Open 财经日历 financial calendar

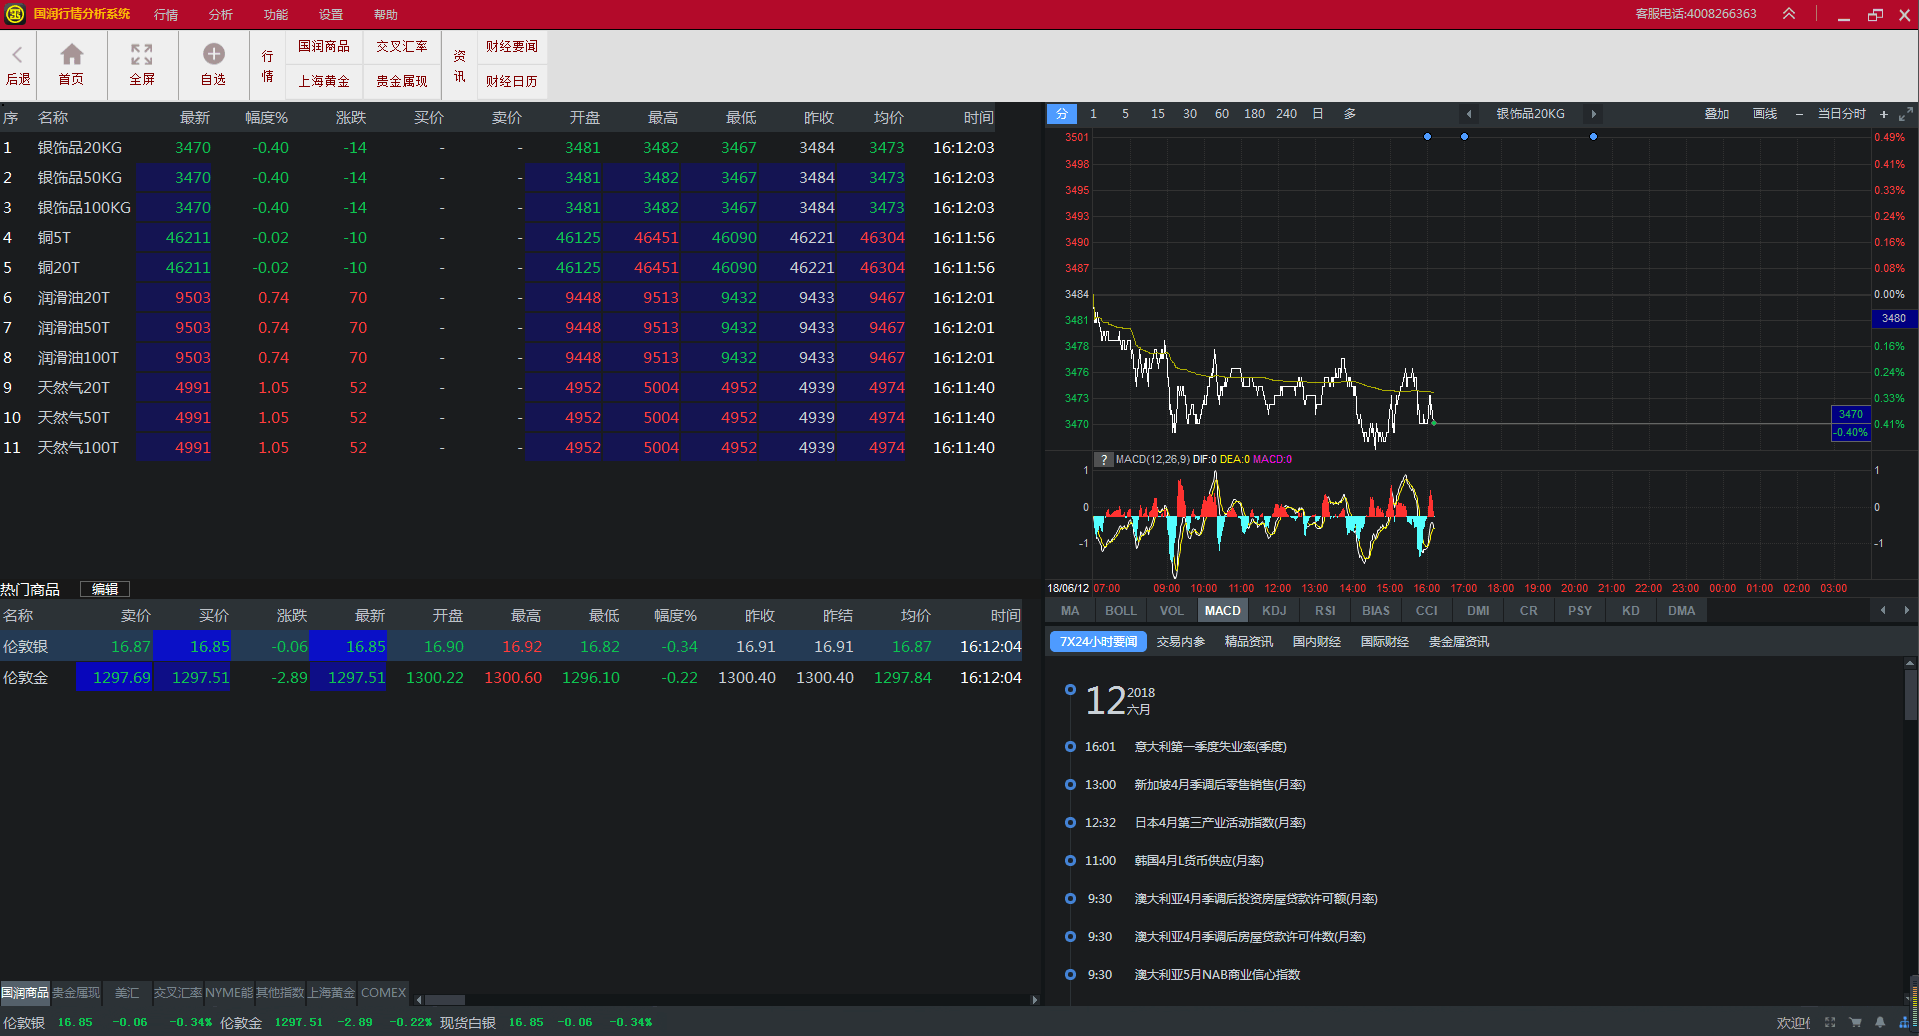(512, 82)
